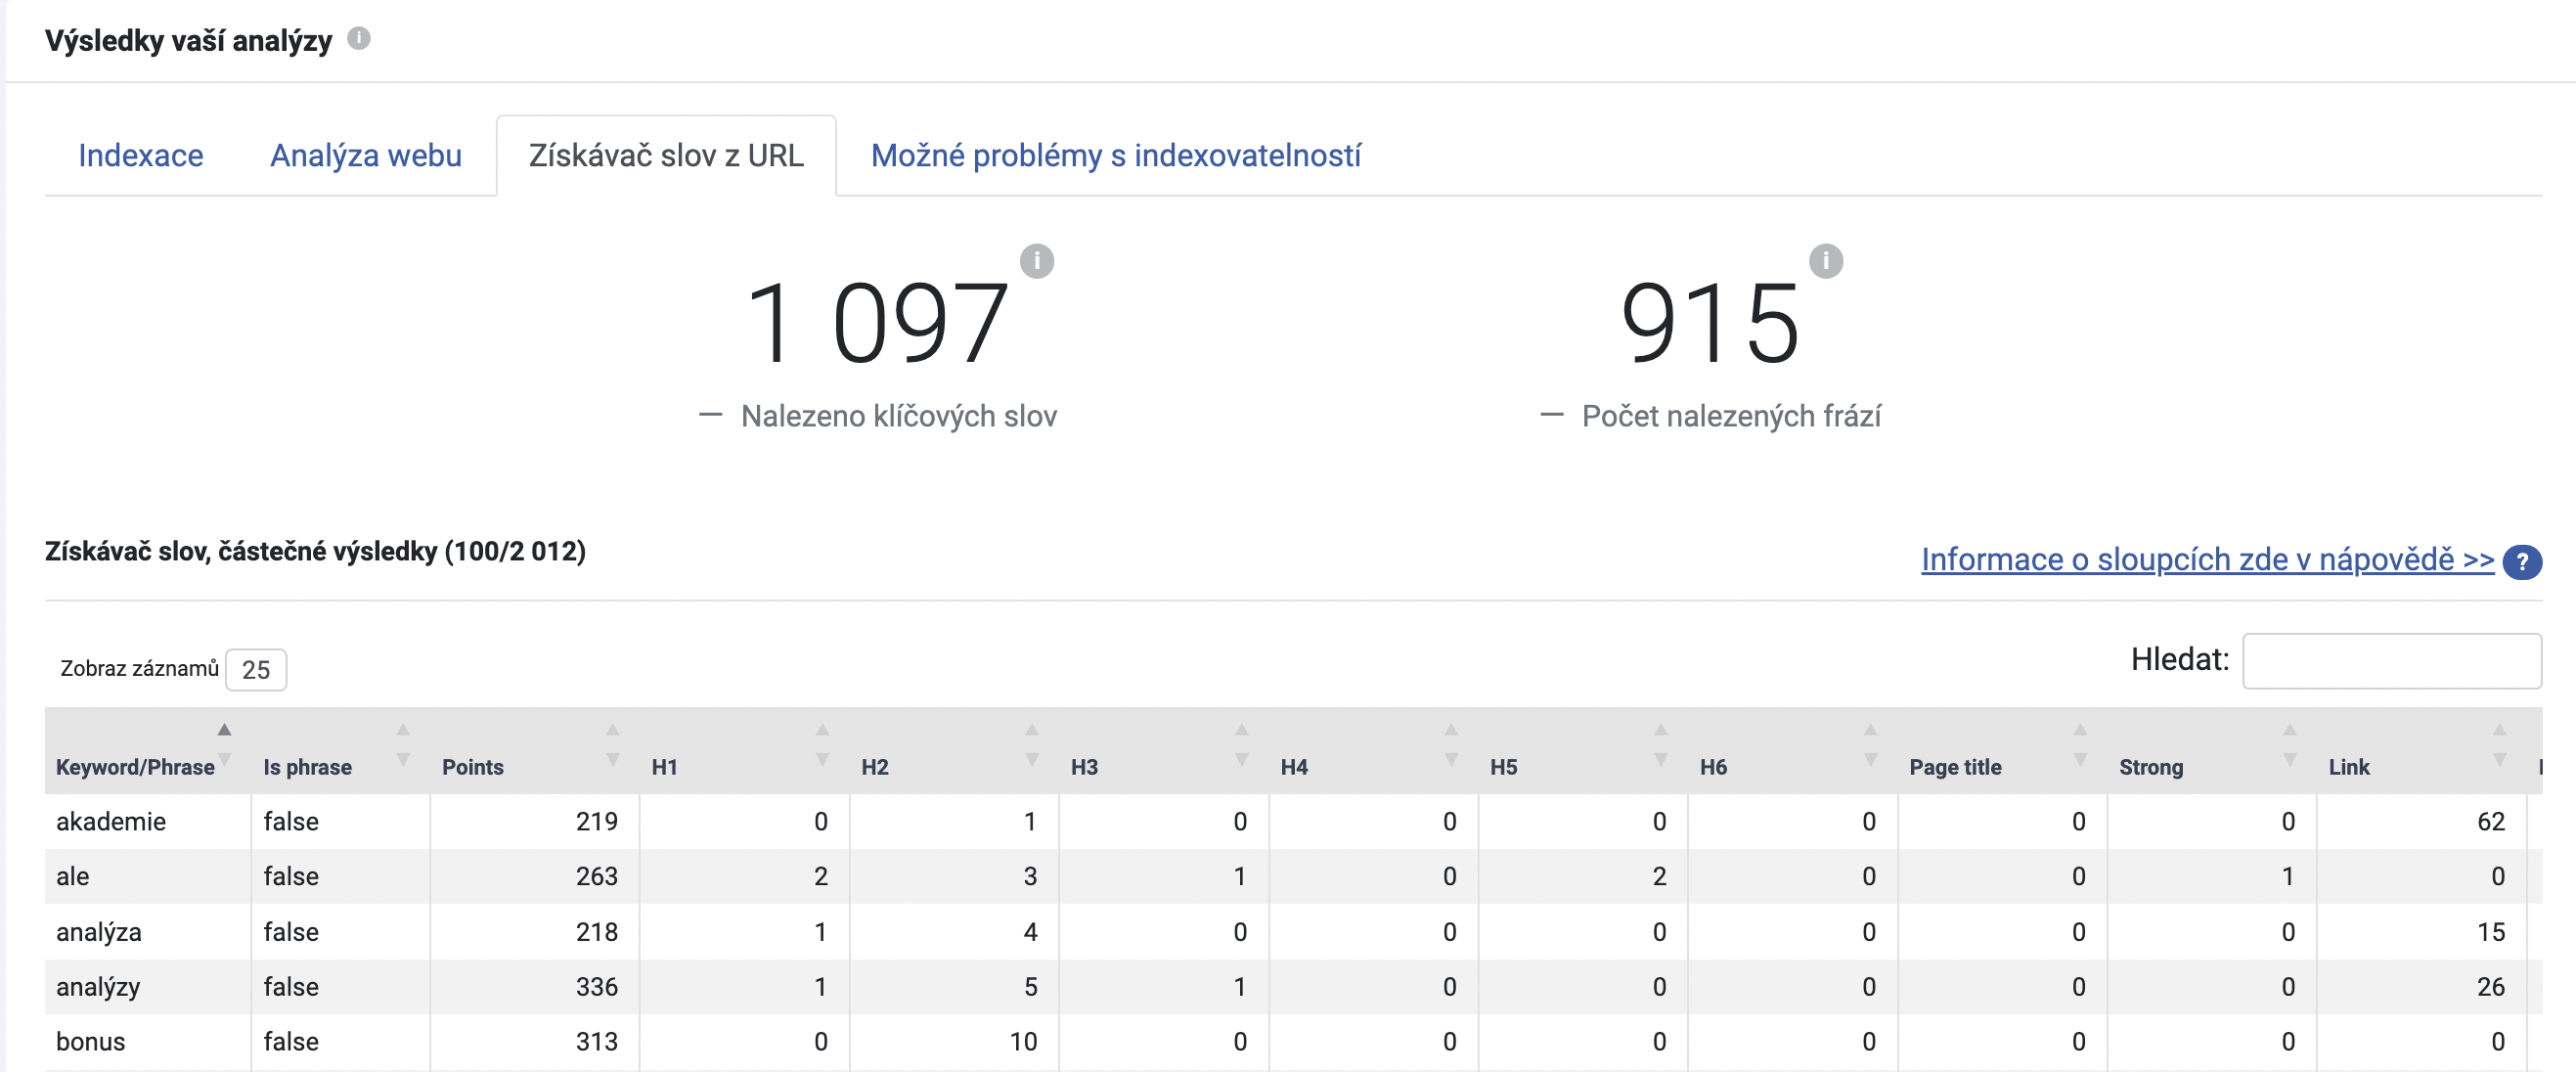Sort table by H5 column arrows
2576x1072 pixels.
coord(1660,744)
